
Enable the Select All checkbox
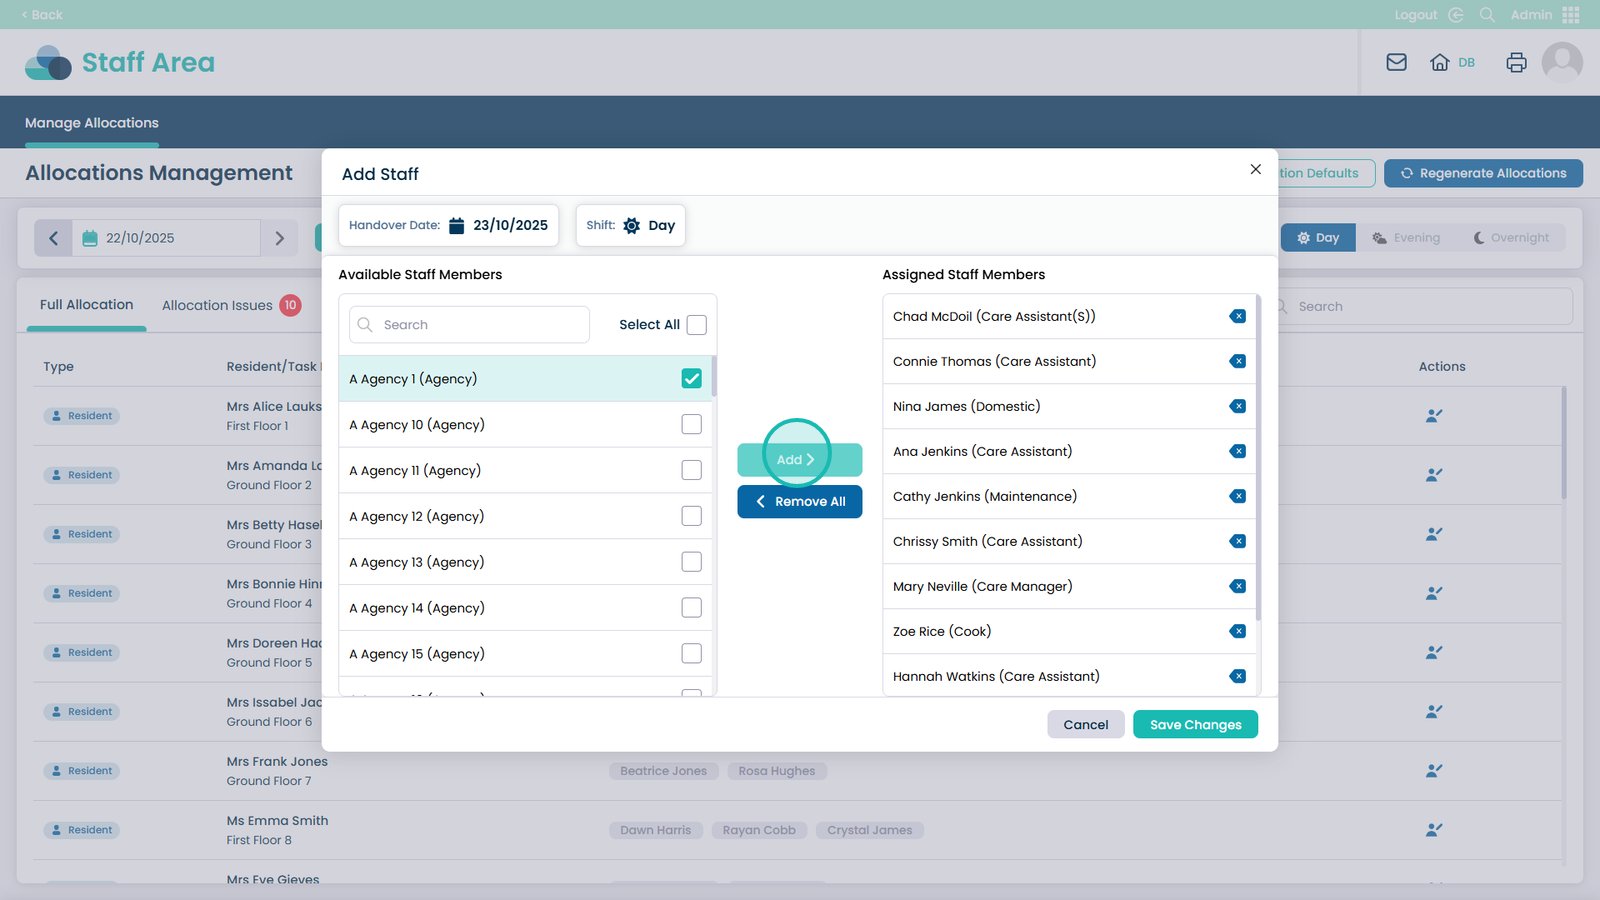click(697, 325)
